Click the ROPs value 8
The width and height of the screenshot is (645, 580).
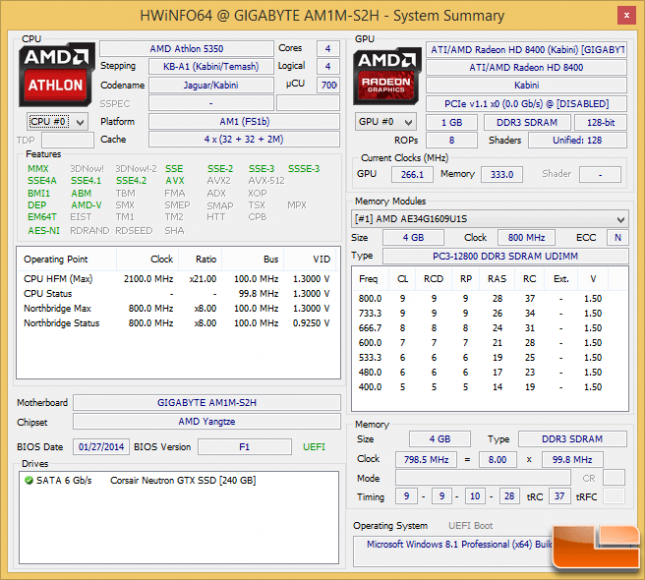tap(452, 140)
